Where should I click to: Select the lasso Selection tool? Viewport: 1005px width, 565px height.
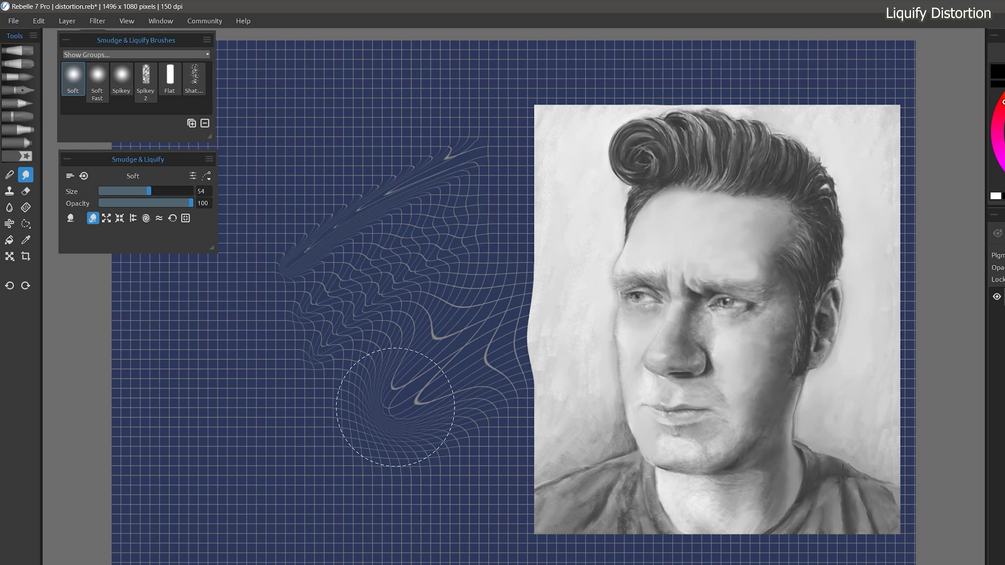point(26,224)
